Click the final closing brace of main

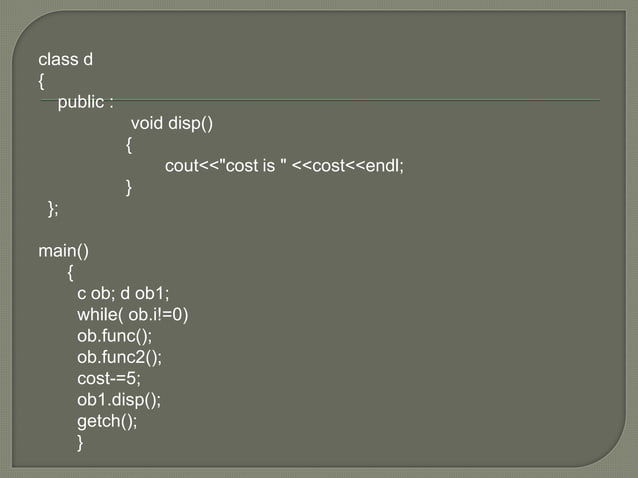[x=81, y=443]
